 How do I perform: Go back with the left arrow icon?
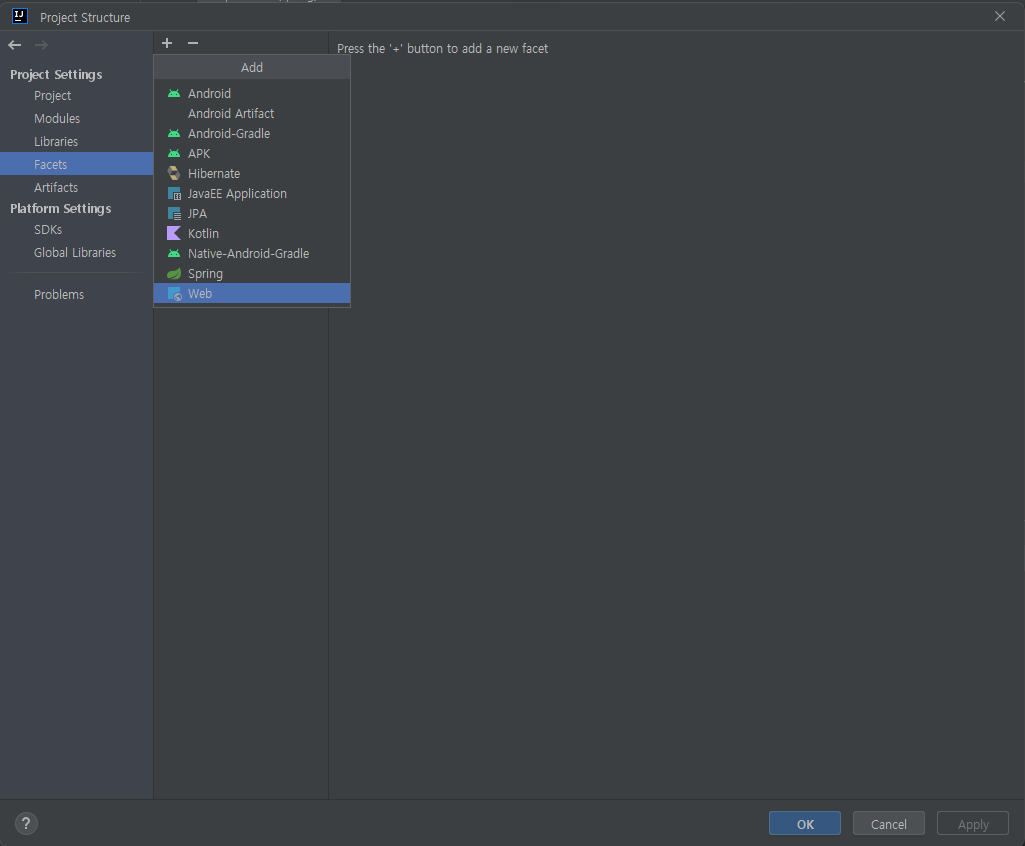(14, 45)
